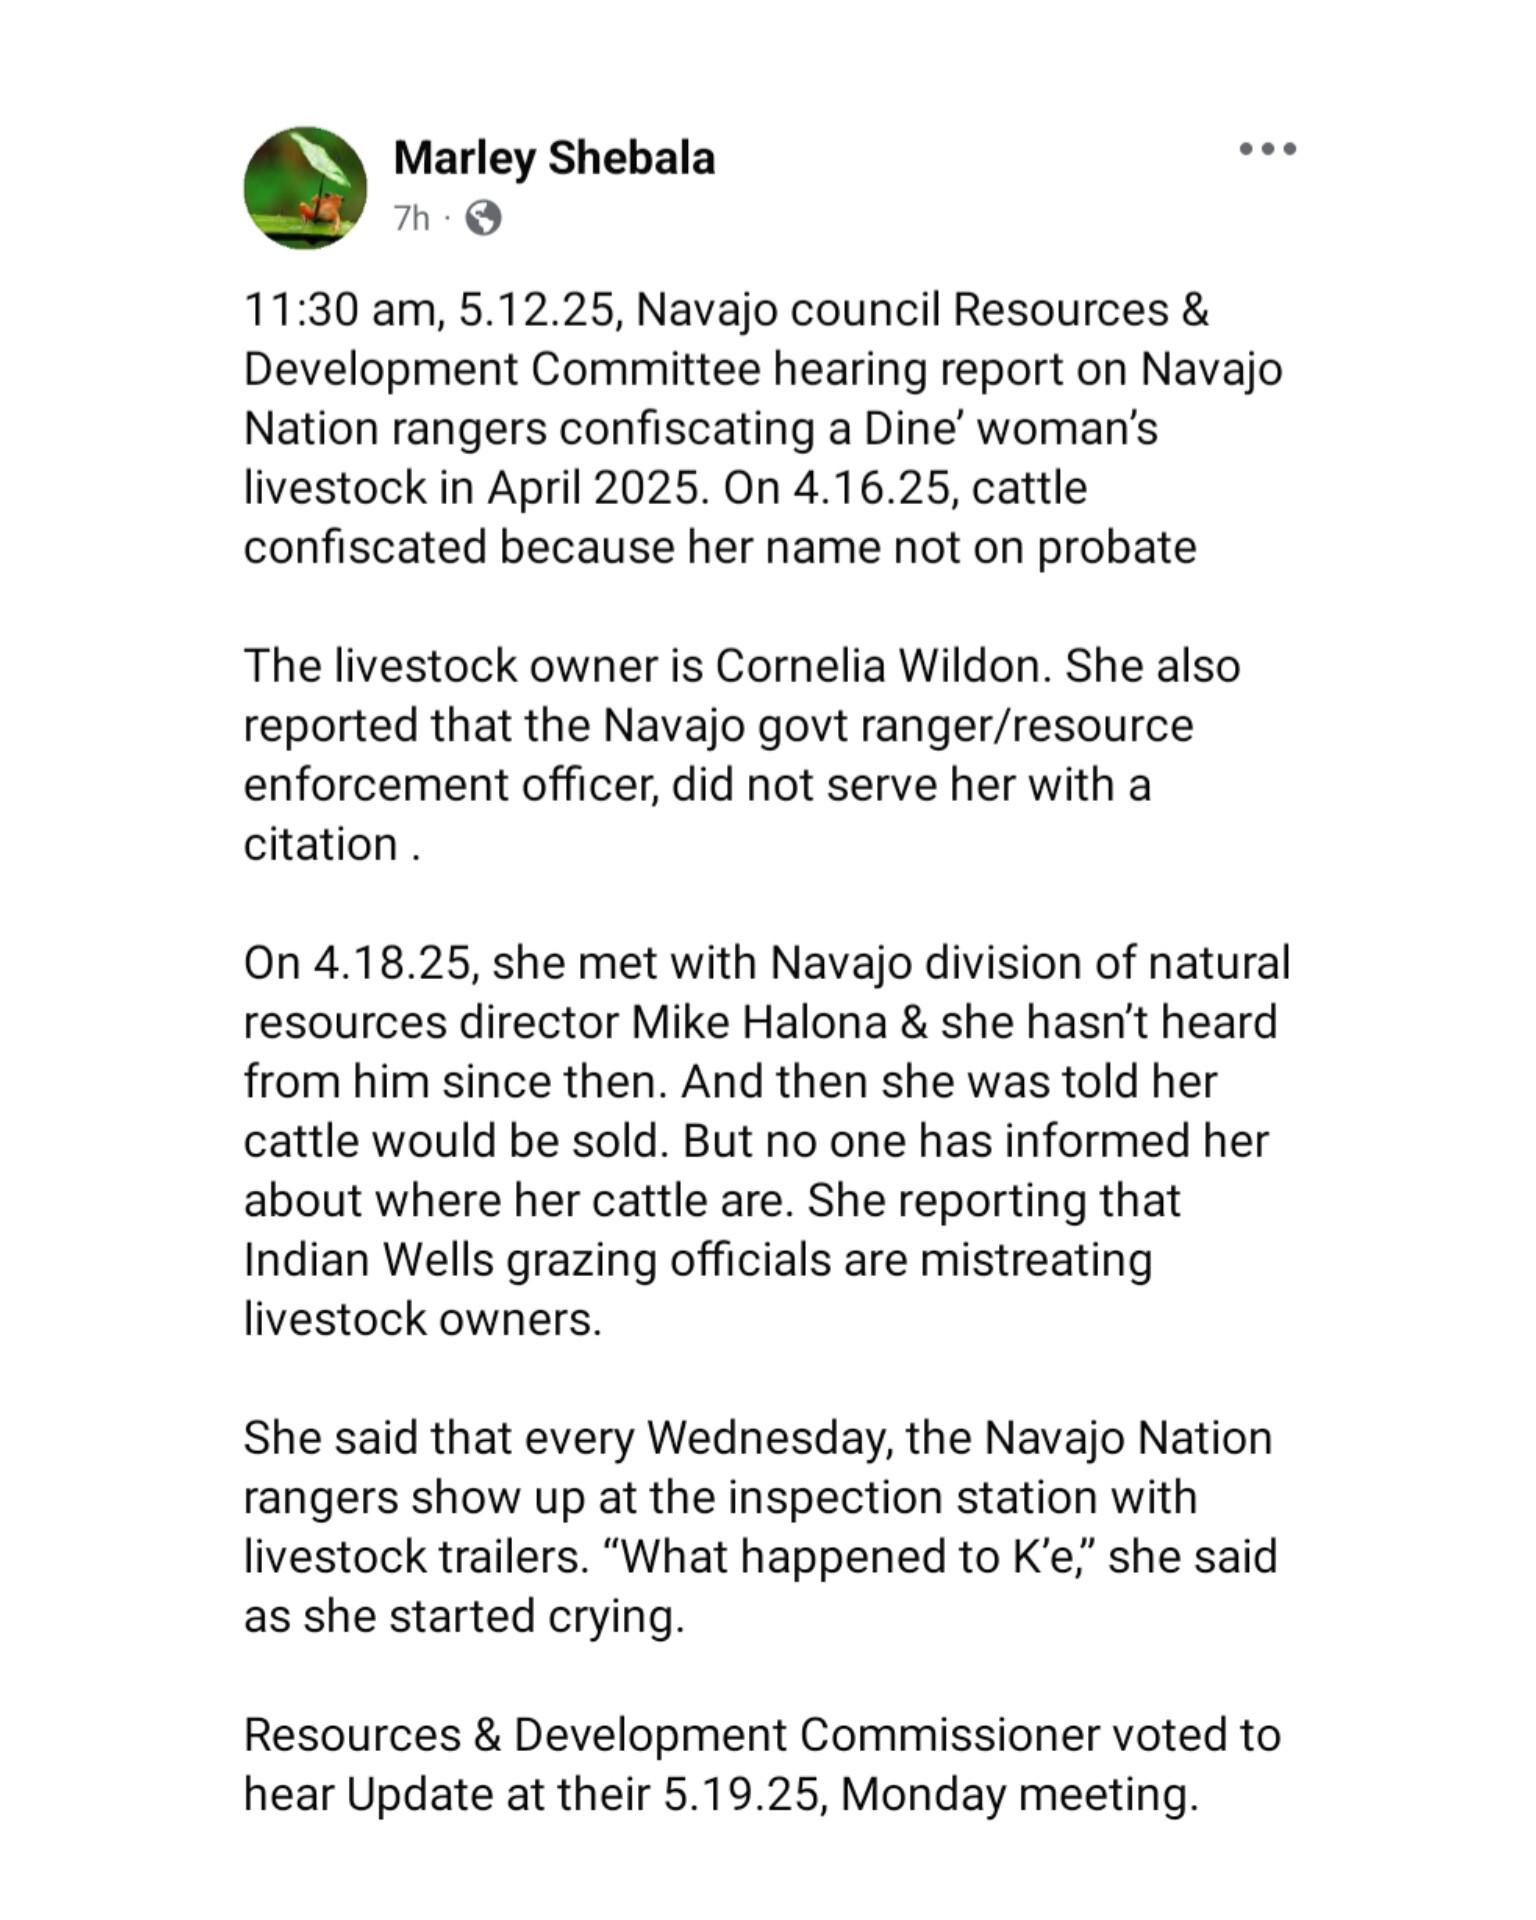Screen dimensions: 1536x1920
Task: Click the quote 'What happened to K'e'
Action: click(x=850, y=1557)
